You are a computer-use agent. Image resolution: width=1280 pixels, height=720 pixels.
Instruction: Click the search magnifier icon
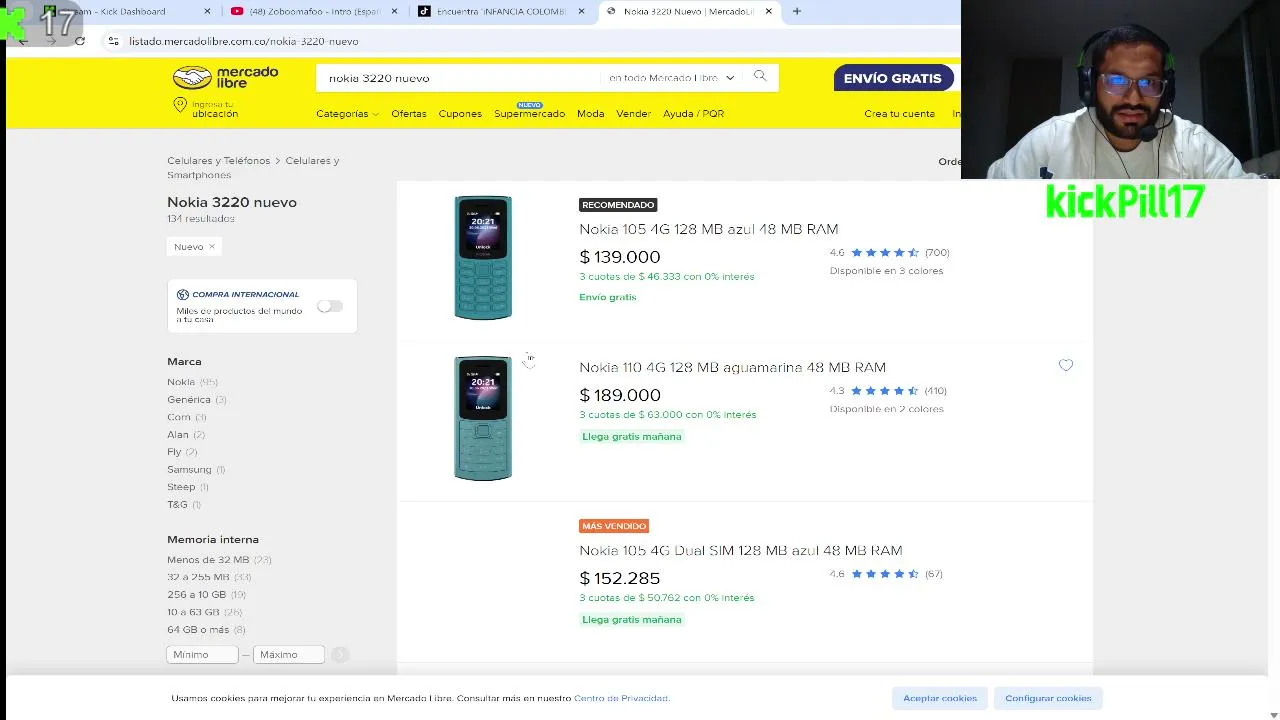point(760,76)
